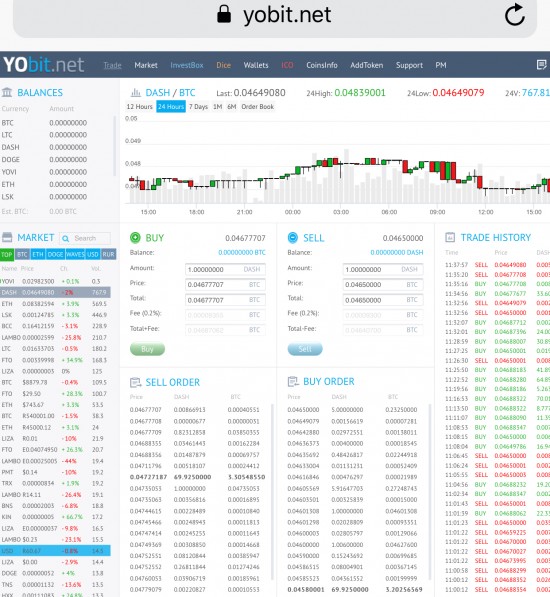Select the ETH market filter tab

(x=37, y=254)
